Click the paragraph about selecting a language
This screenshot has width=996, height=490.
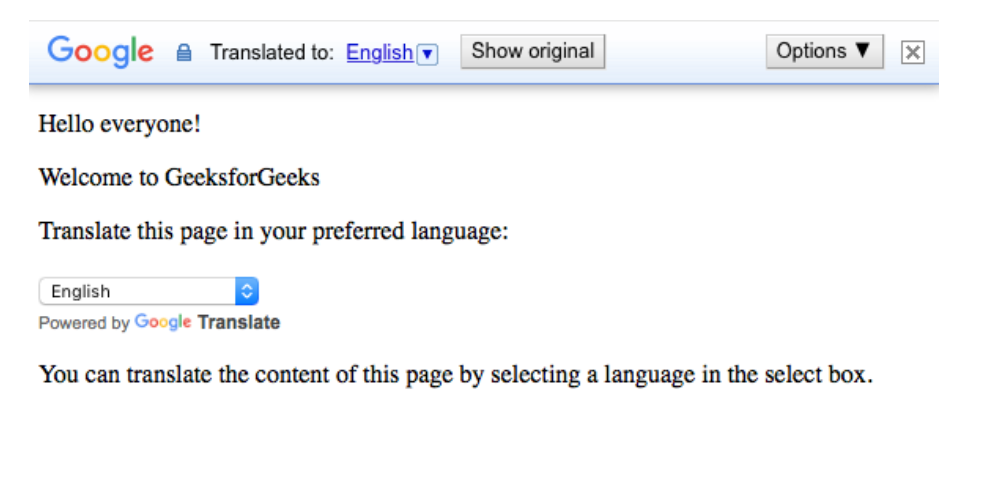pyautogui.click(x=455, y=376)
